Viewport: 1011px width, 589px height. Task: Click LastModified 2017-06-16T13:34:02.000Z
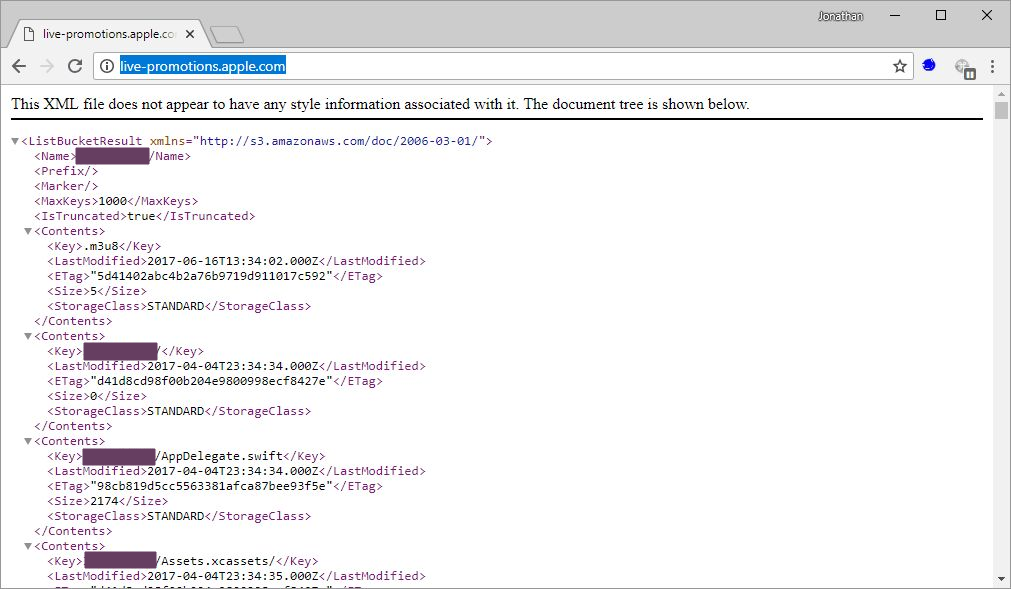(233, 261)
